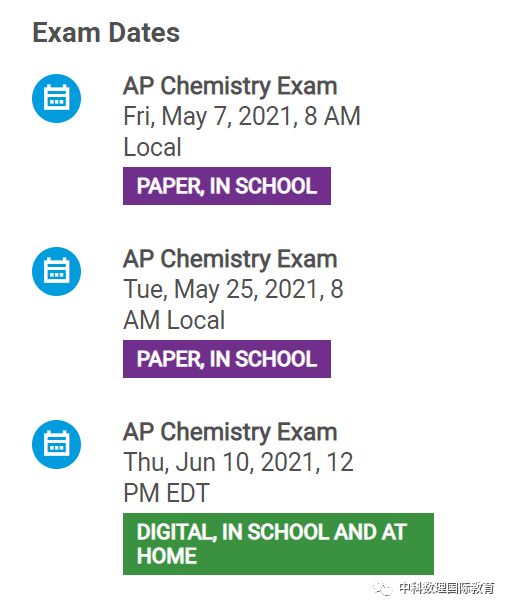Viewport: 511px width, 611px height.
Task: Open the third AP Chemistry Exam title
Action: click(230, 432)
